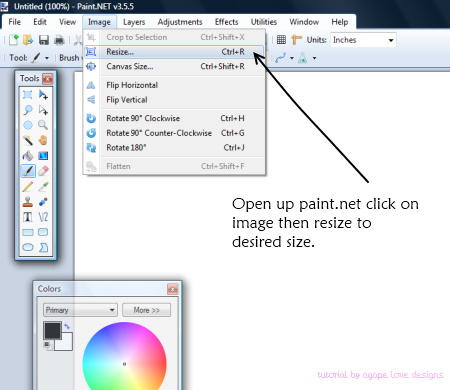Select the Text tool
450x390 pixels.
click(28, 217)
